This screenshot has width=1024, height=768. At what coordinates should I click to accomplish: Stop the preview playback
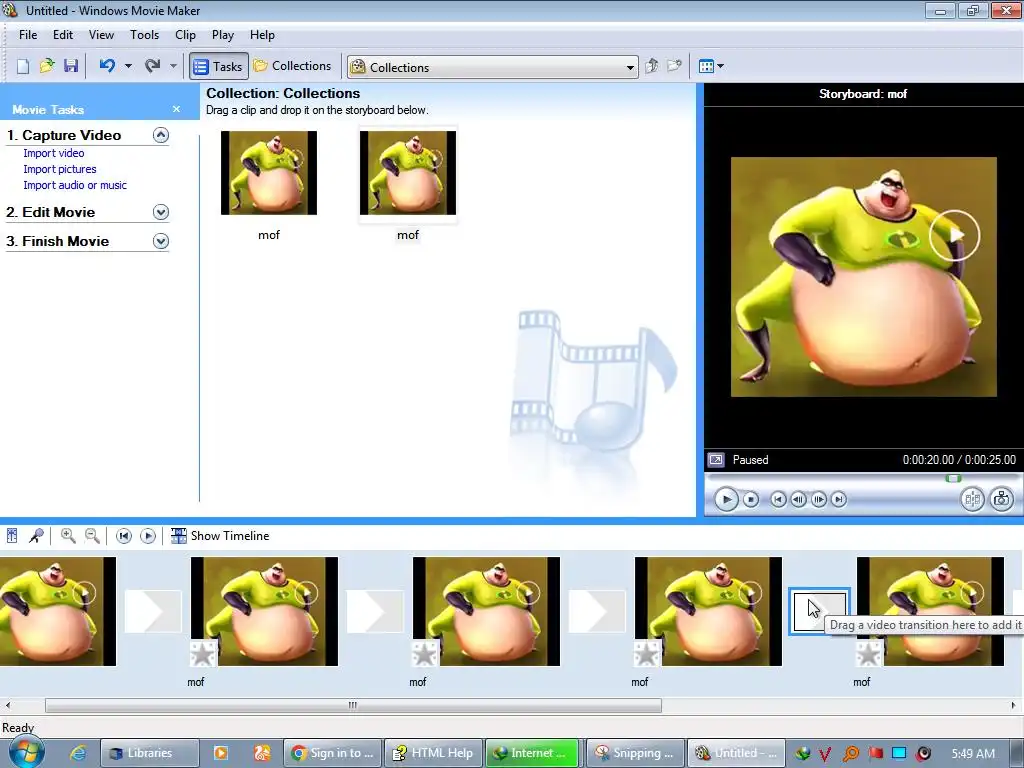[751, 500]
